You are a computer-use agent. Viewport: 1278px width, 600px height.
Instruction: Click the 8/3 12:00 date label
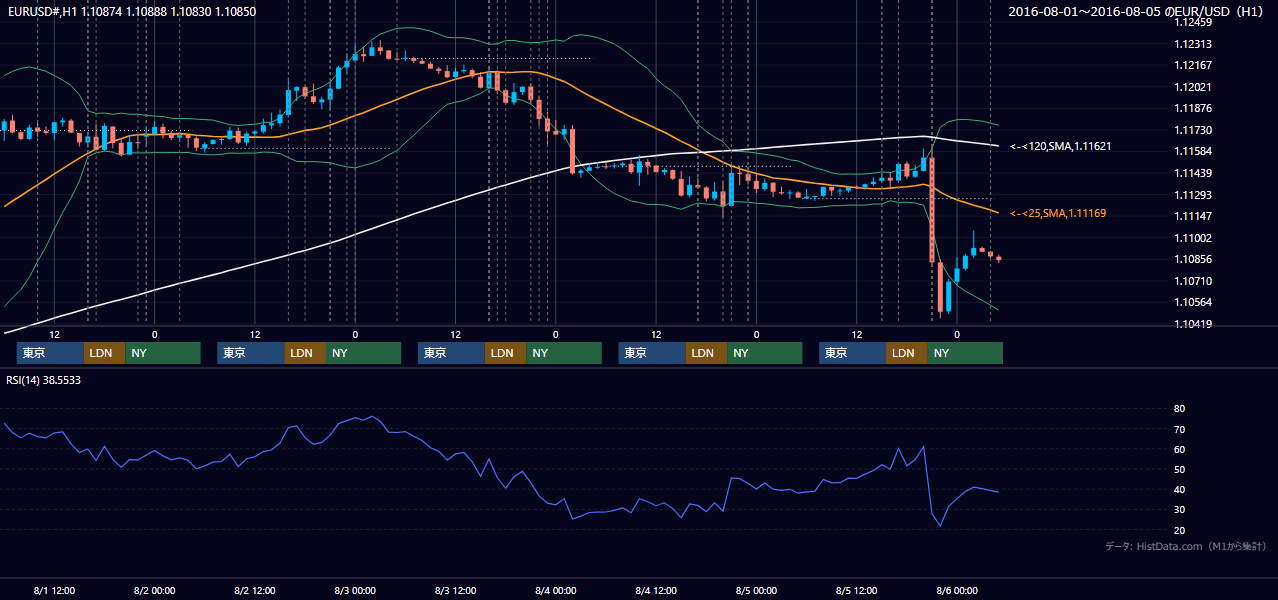coord(455,590)
